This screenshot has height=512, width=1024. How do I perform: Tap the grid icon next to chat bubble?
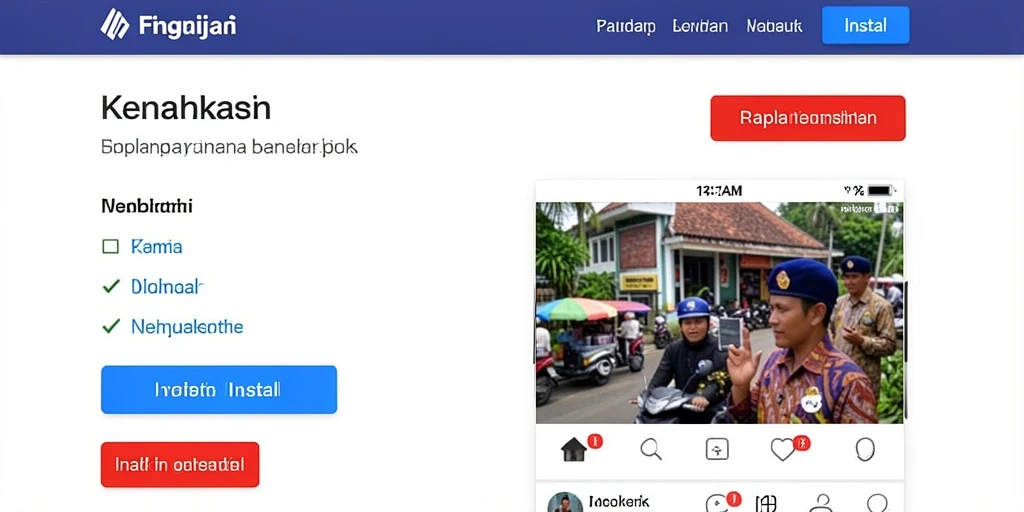point(766,504)
